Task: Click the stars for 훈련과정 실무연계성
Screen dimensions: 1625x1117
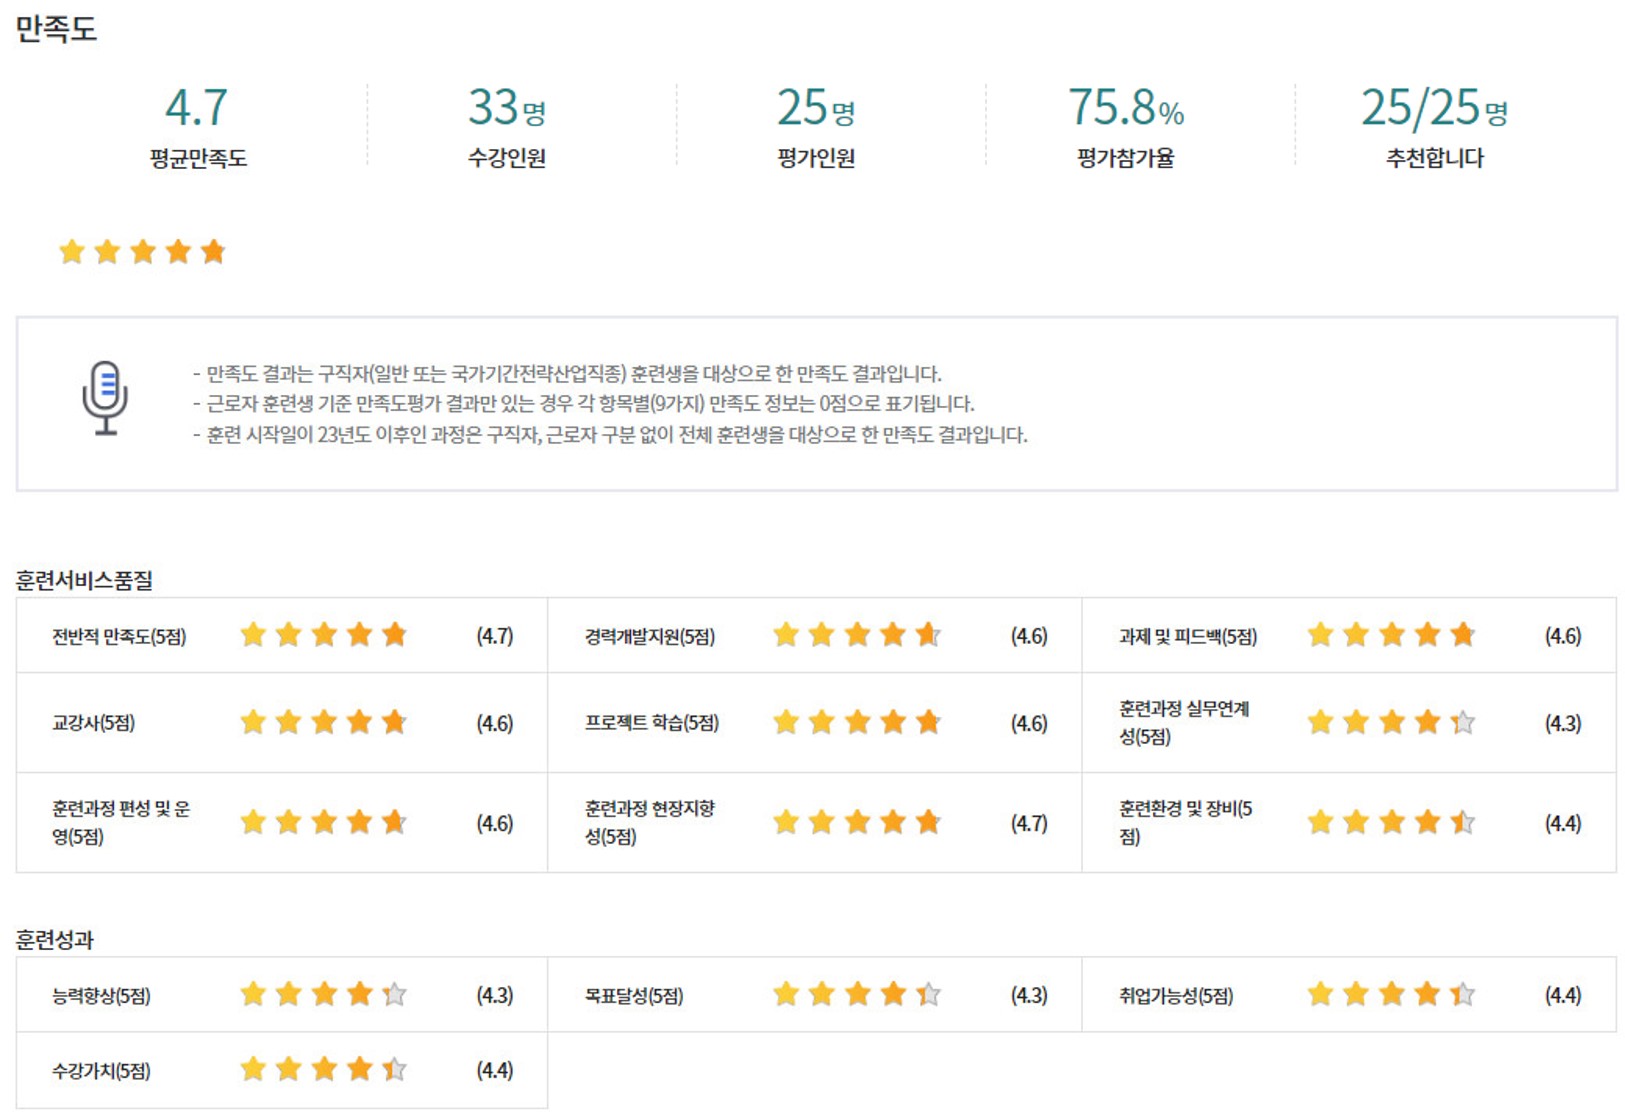Action: (1391, 722)
